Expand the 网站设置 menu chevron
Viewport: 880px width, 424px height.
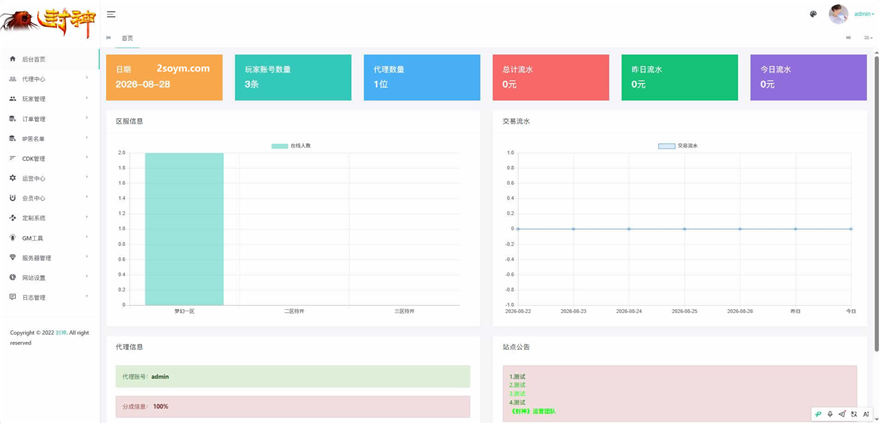pos(87,276)
